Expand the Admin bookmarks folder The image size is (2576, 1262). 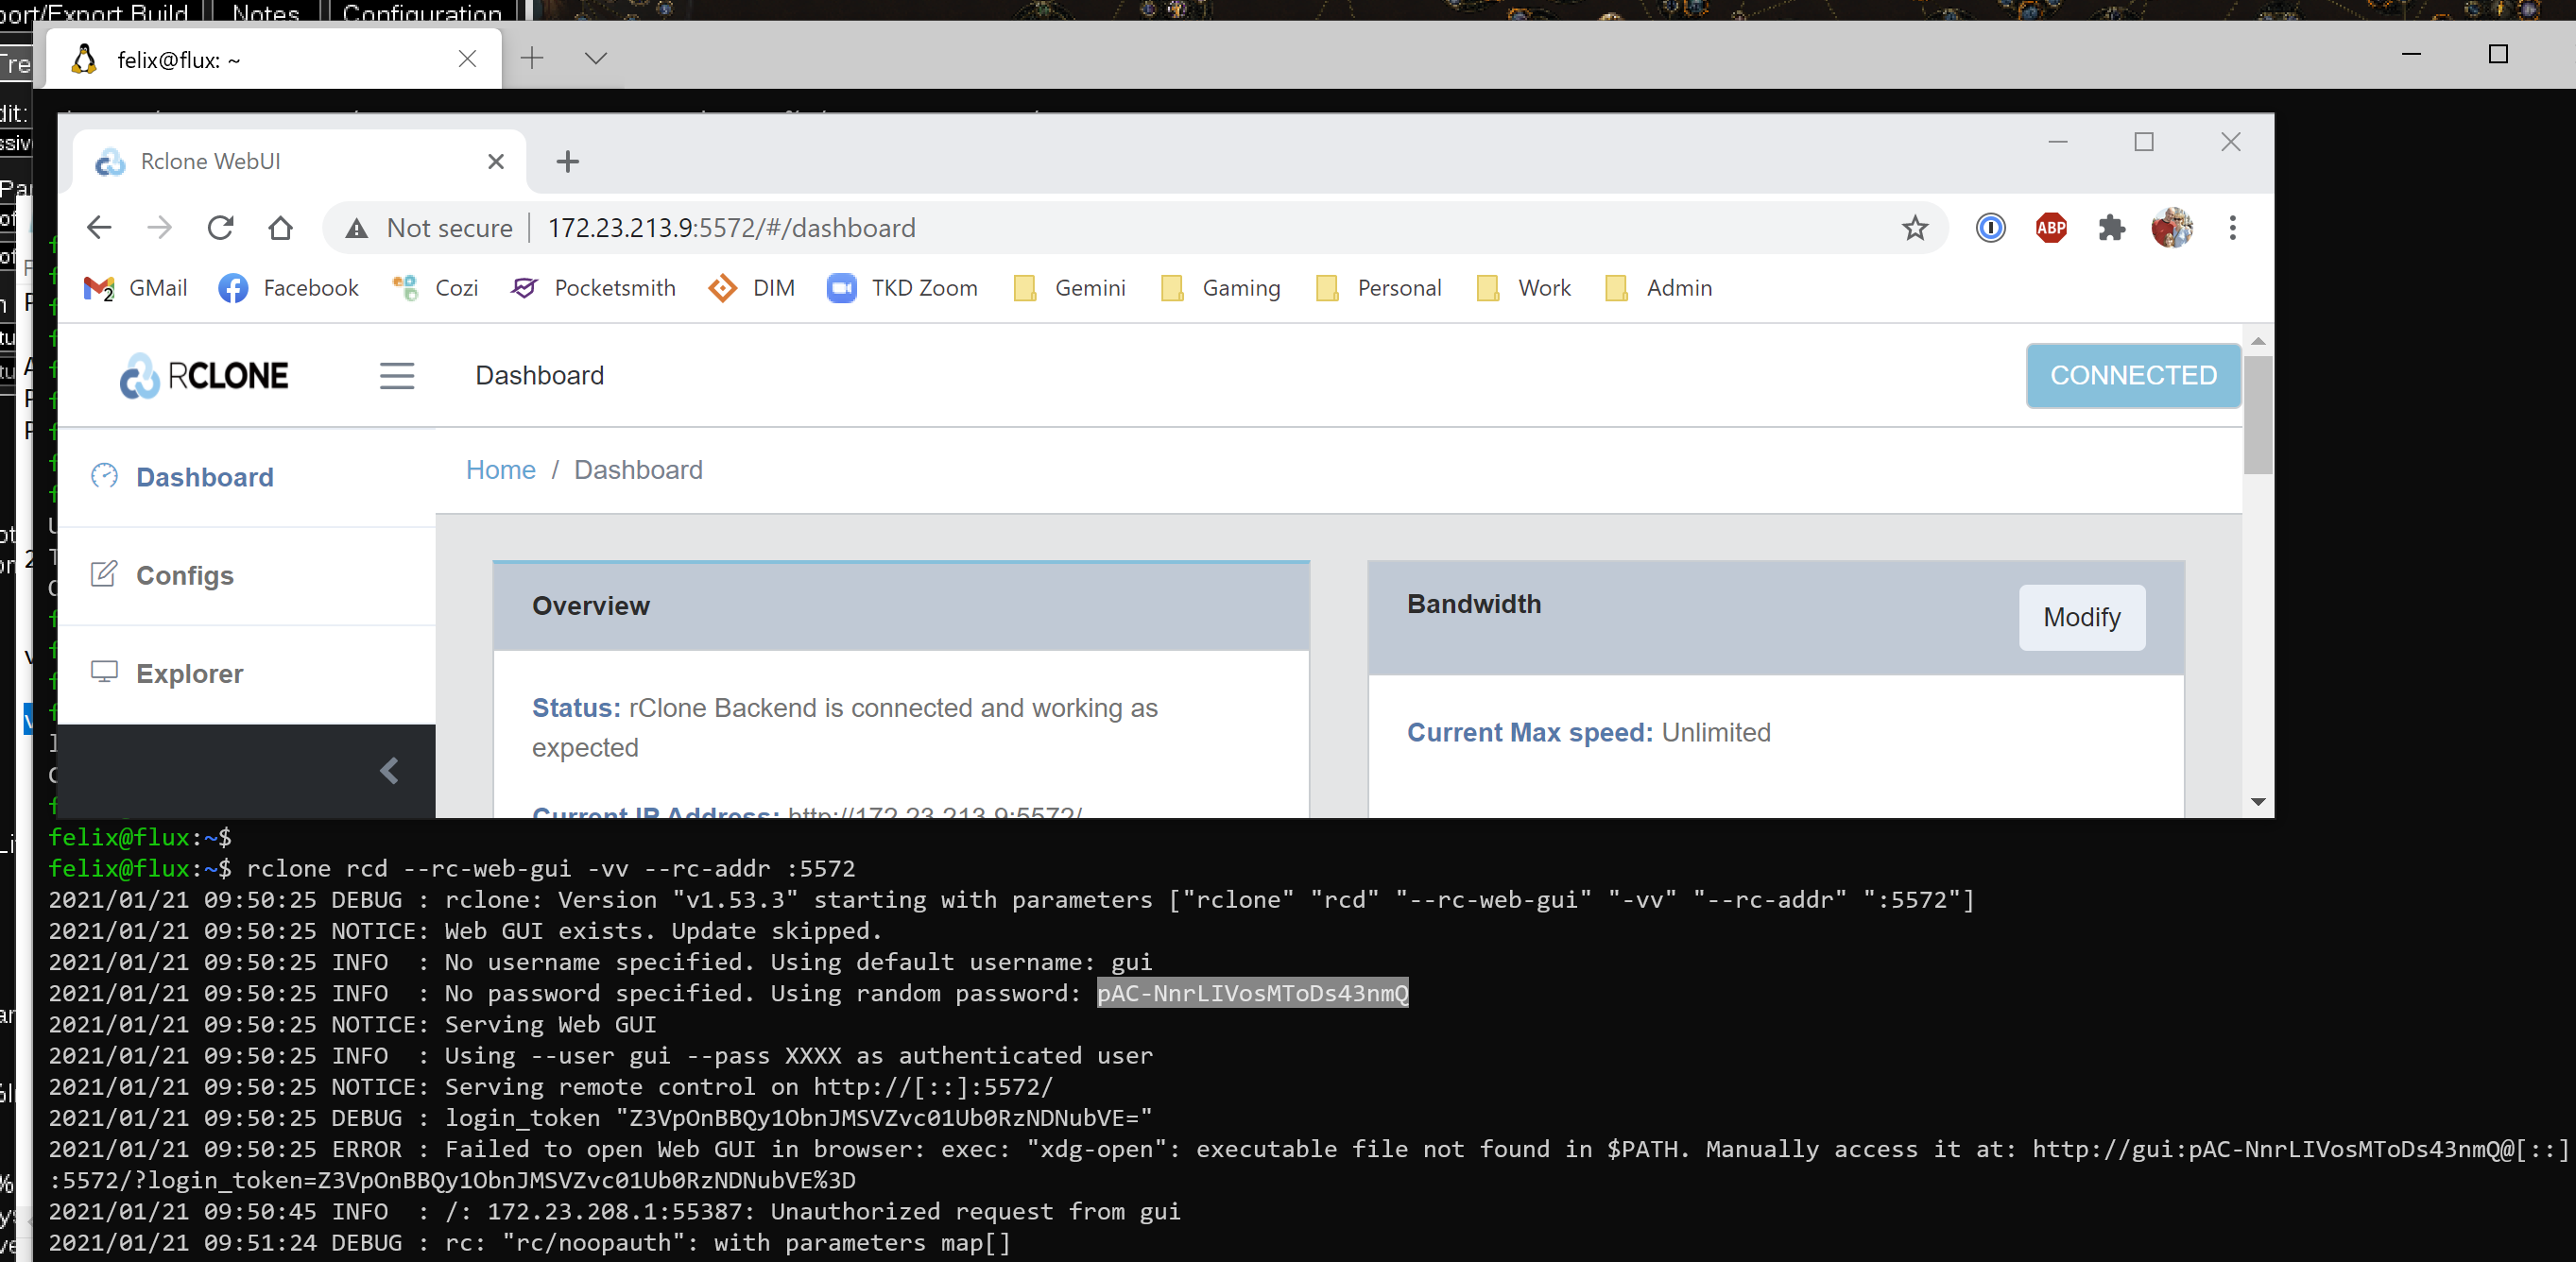pyautogui.click(x=1658, y=288)
